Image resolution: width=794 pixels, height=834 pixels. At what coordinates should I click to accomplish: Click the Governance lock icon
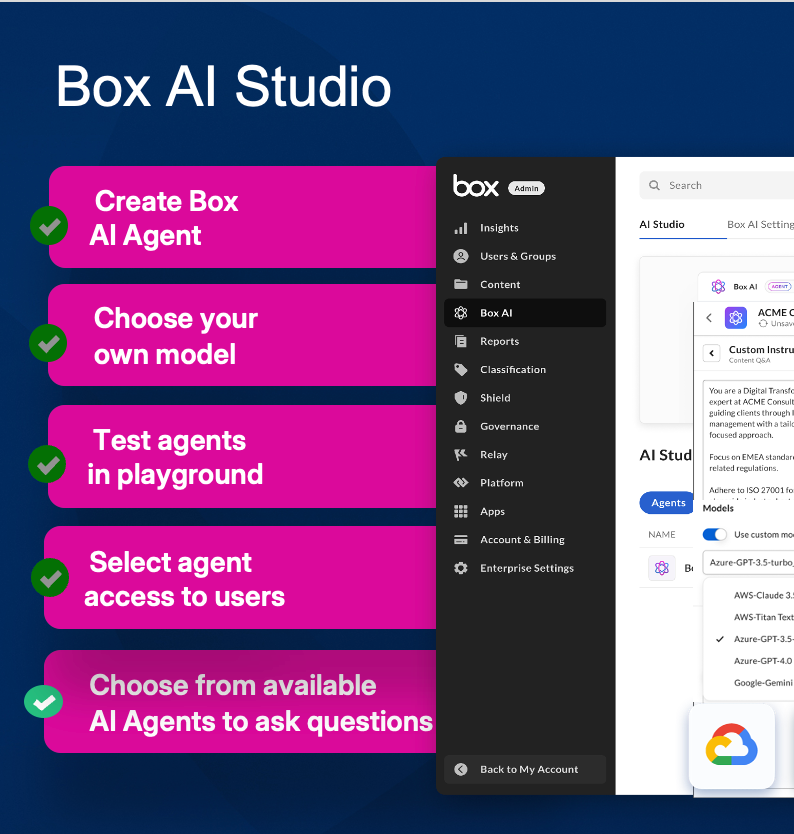461,426
